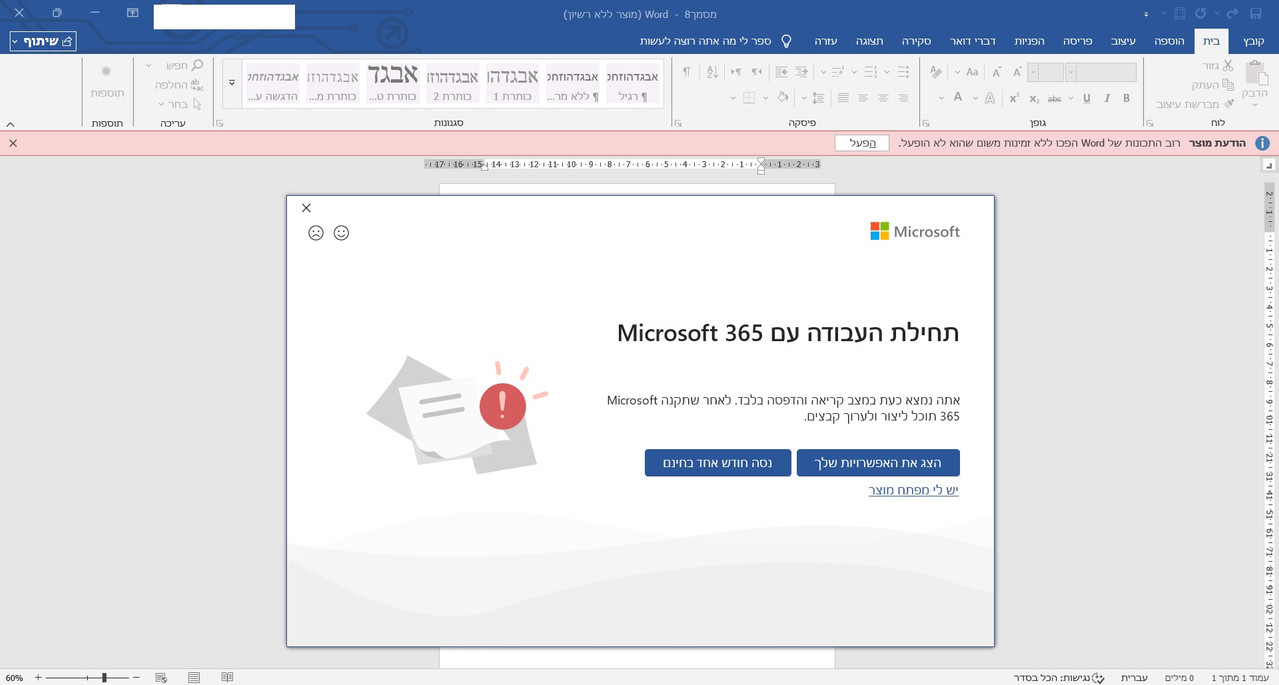Click the Justify alignment icon
Image resolution: width=1279 pixels, height=685 pixels.
[843, 98]
